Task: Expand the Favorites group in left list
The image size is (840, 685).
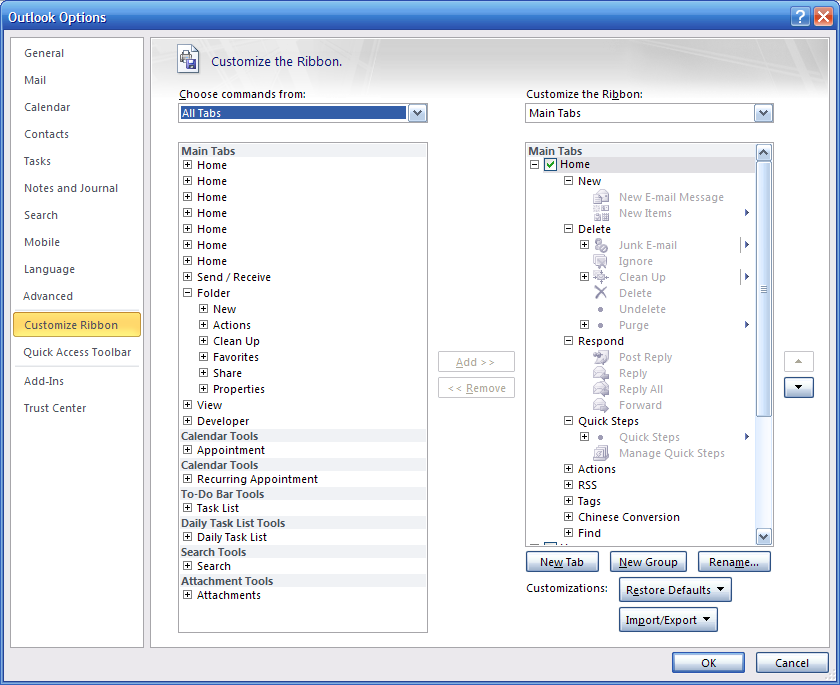Action: click(x=204, y=357)
